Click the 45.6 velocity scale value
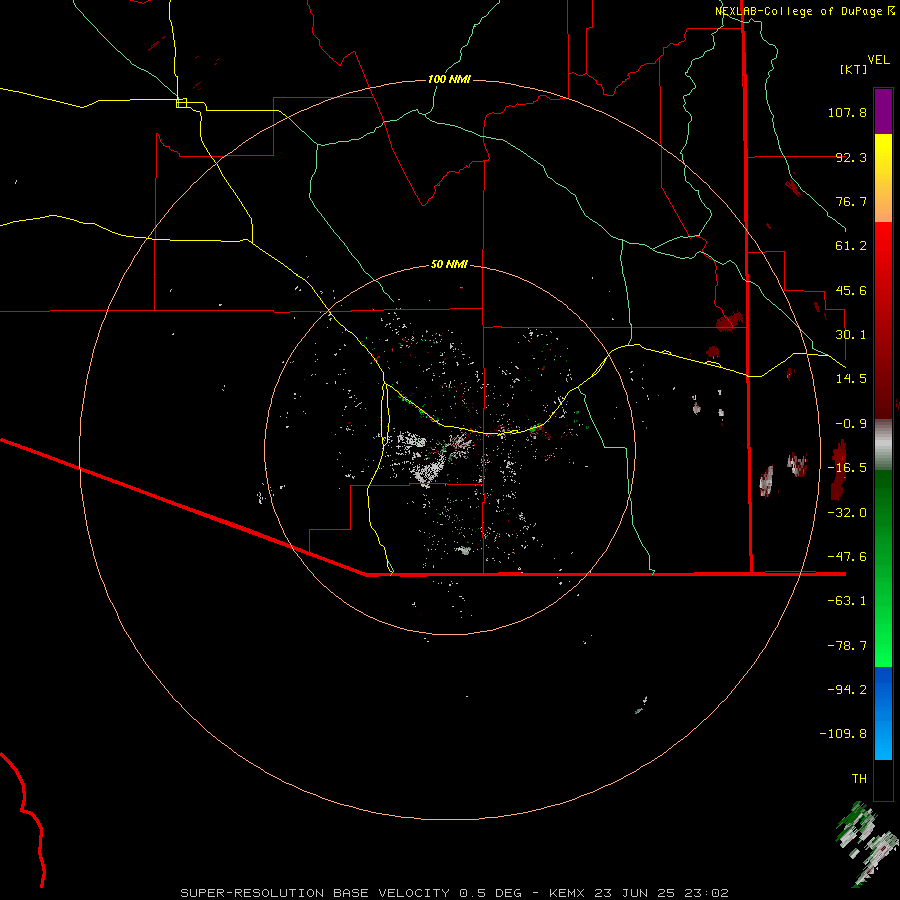Screen dimensions: 900x900 pyautogui.click(x=851, y=290)
